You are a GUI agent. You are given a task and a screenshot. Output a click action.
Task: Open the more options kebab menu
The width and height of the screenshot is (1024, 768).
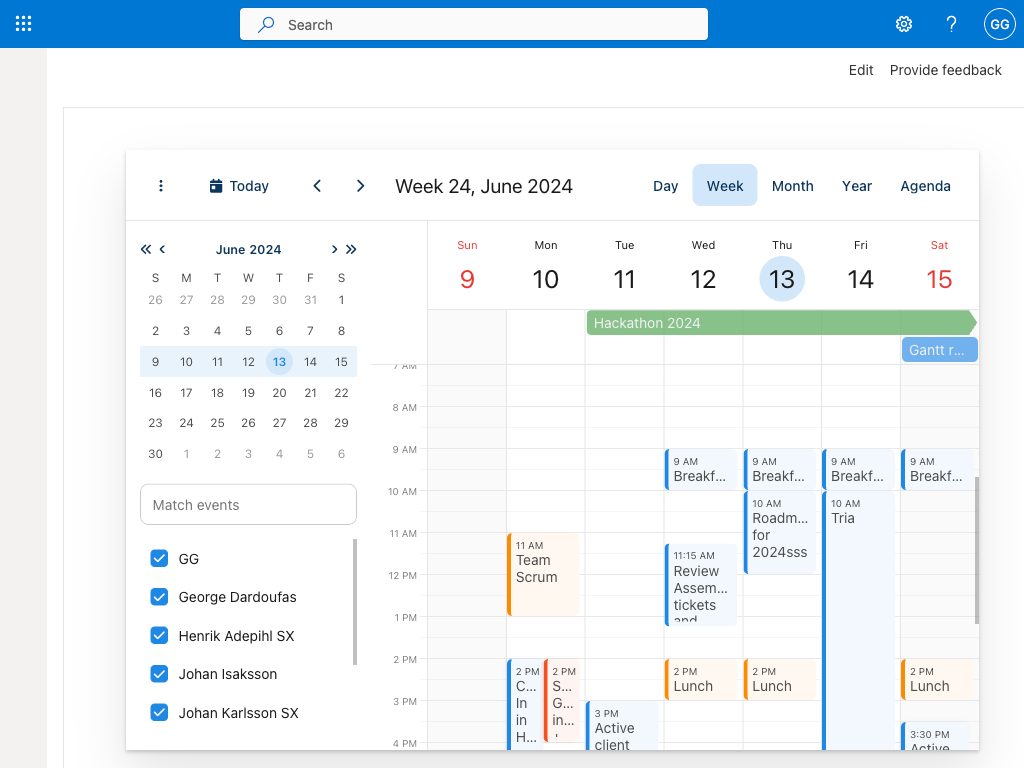[x=161, y=185]
